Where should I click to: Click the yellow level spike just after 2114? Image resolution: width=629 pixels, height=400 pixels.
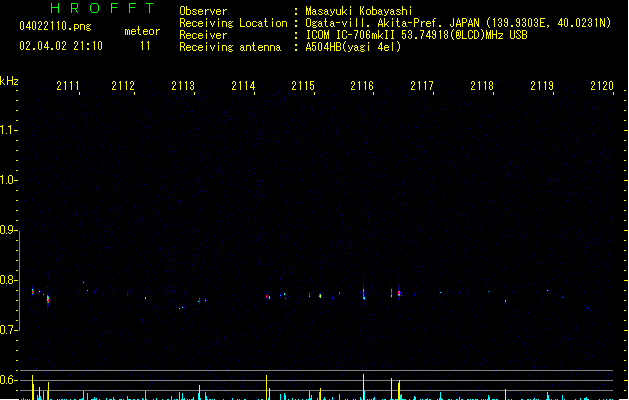point(266,387)
